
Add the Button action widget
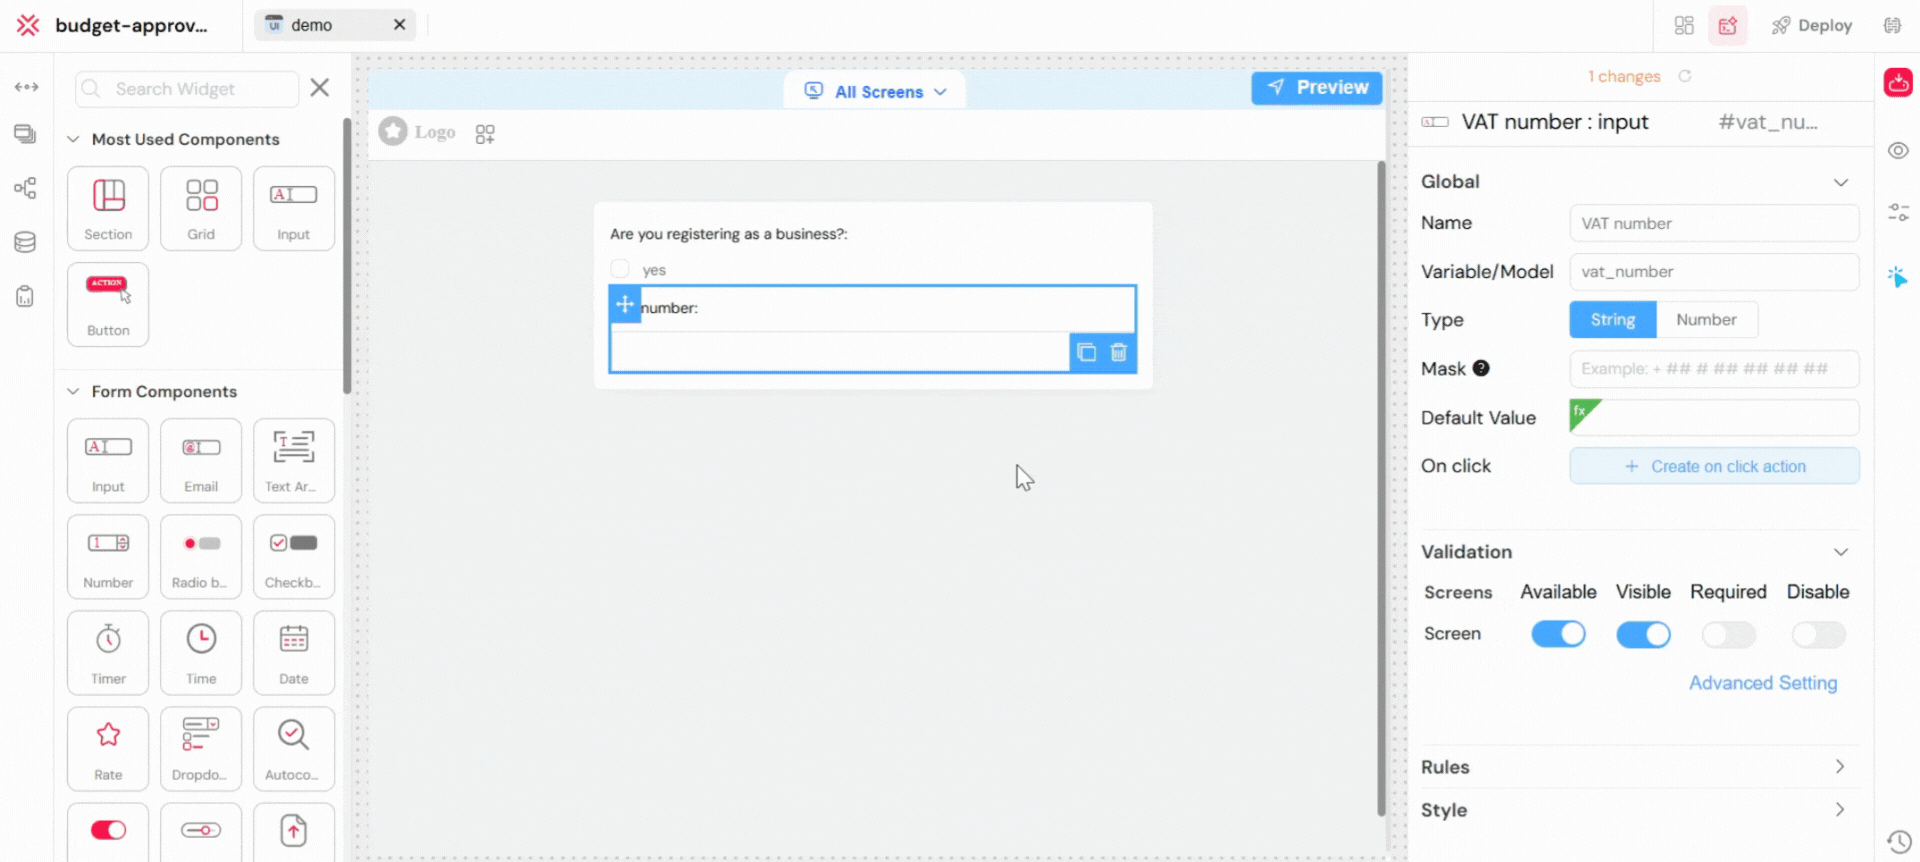coord(108,304)
